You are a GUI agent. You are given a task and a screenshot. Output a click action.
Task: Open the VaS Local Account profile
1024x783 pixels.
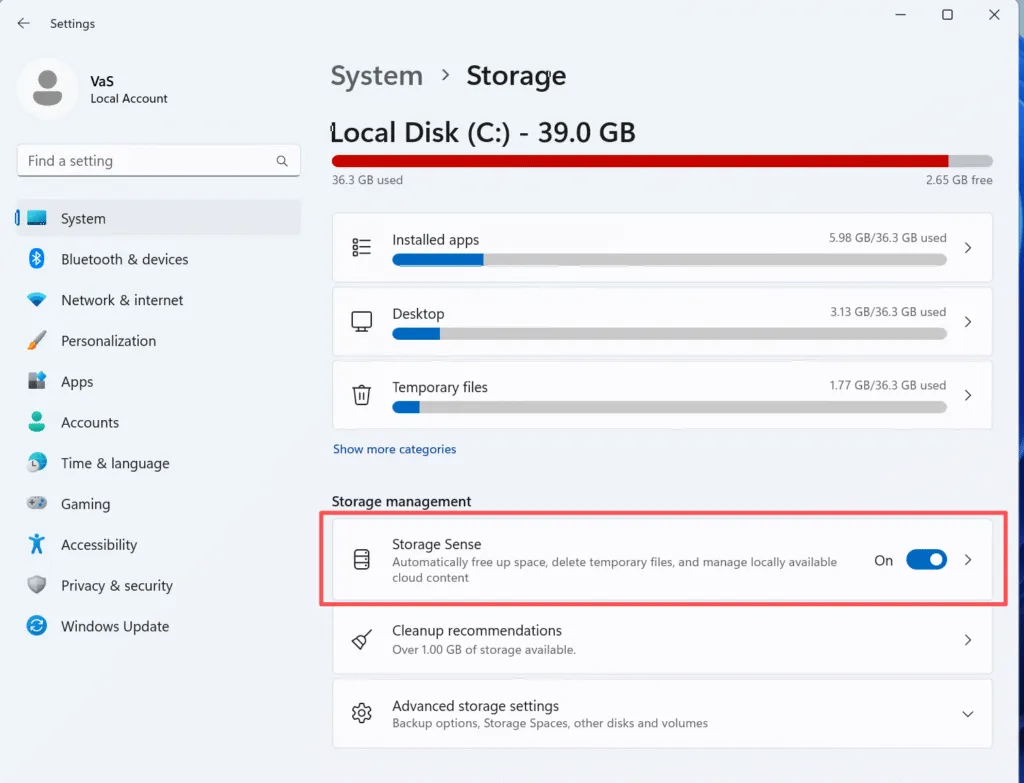(95, 88)
